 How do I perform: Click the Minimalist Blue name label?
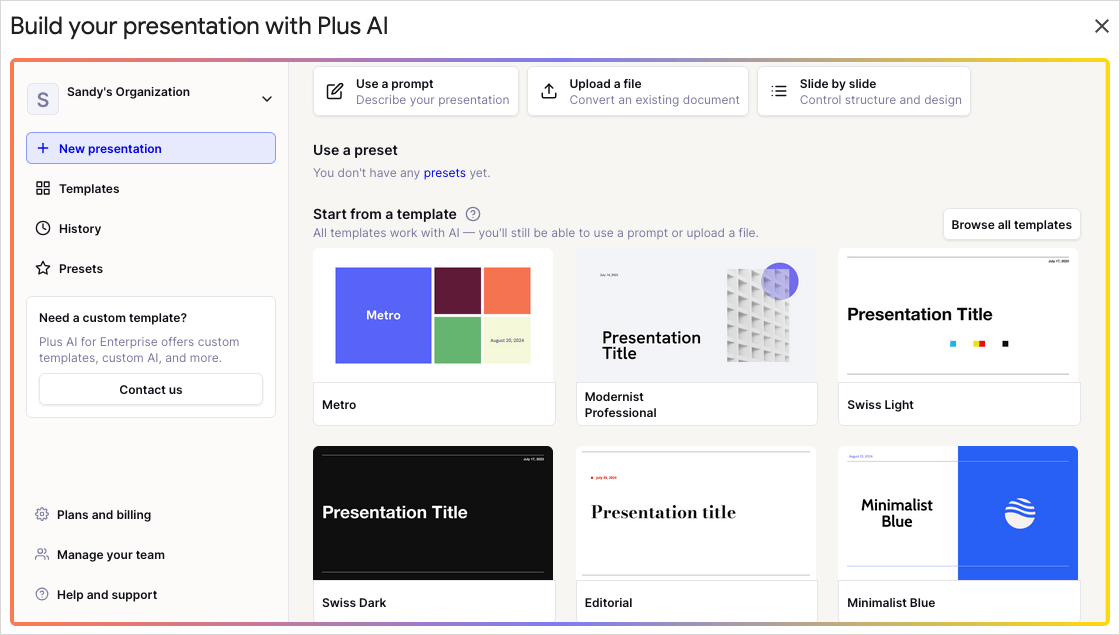coord(891,602)
